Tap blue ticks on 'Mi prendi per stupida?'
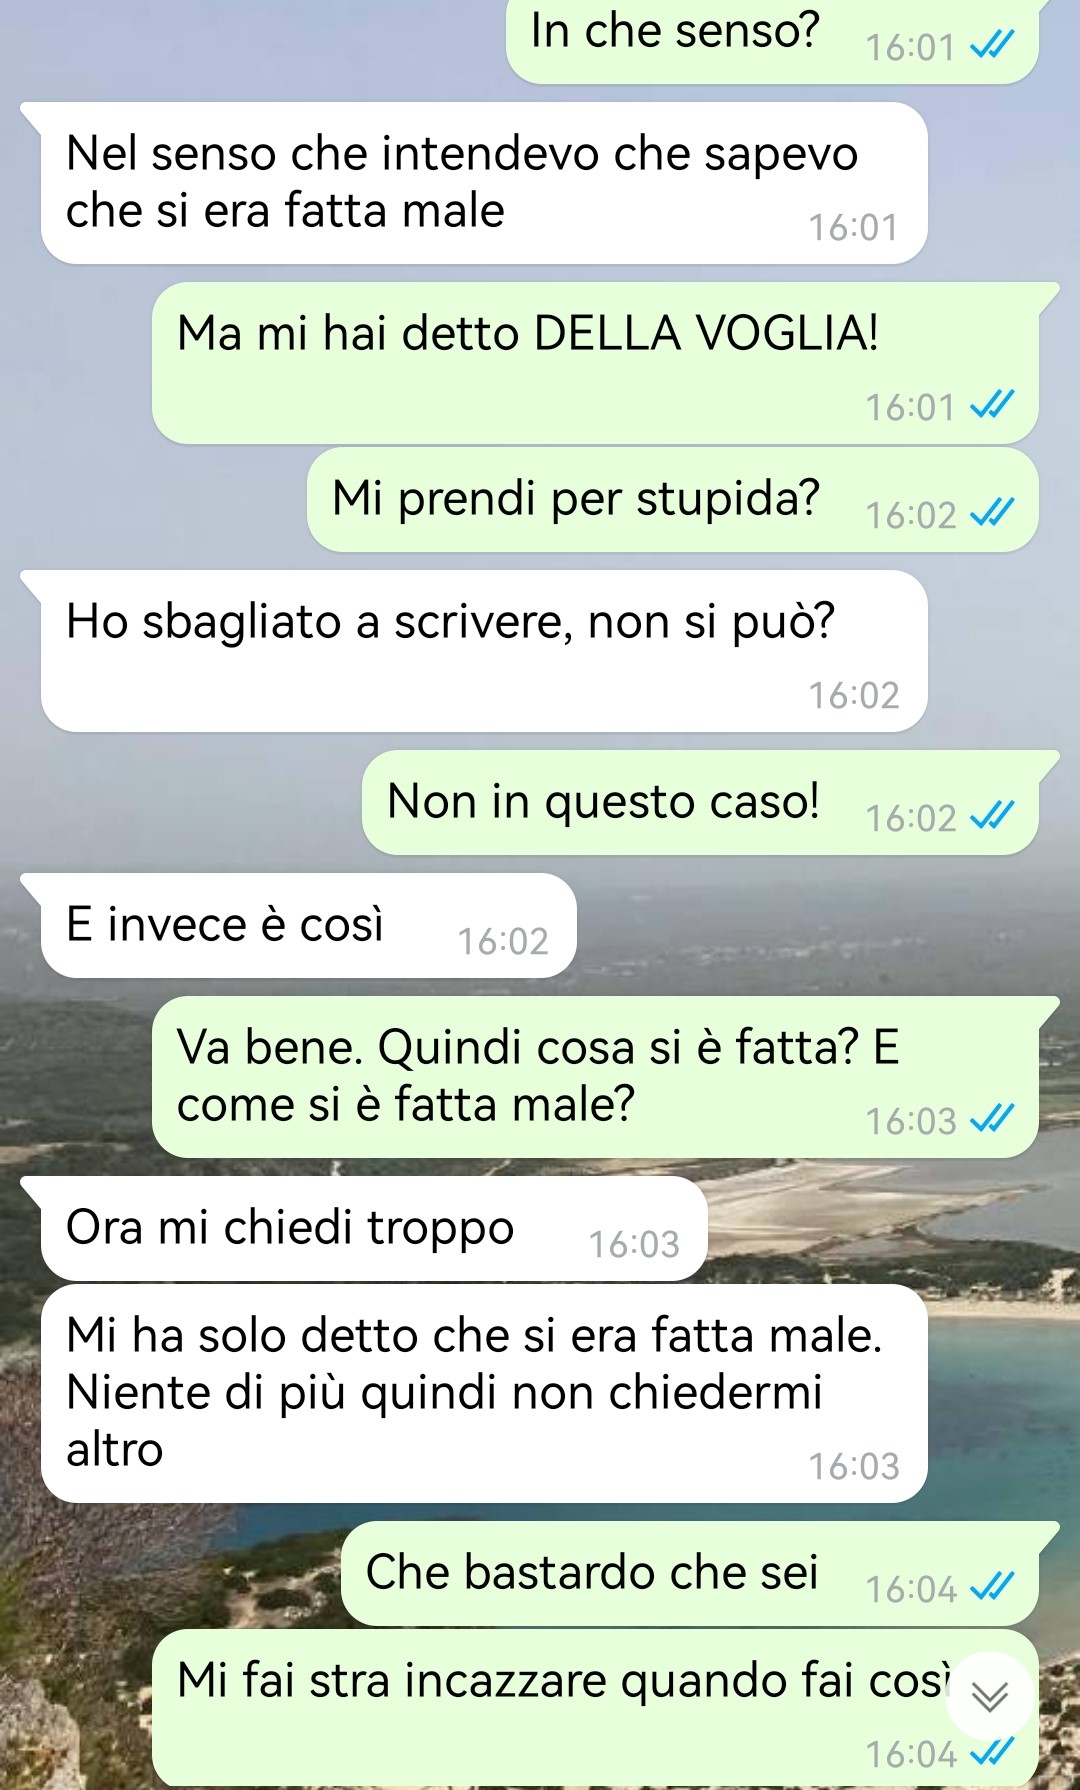The image size is (1080, 1790). coord(992,513)
